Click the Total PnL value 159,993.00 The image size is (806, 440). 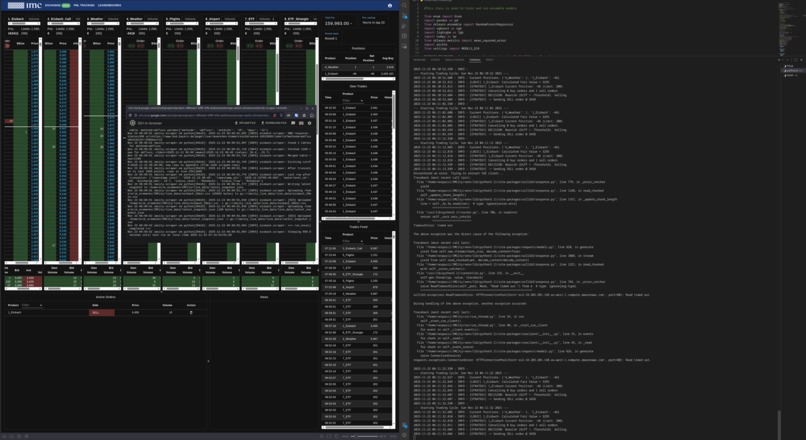pyautogui.click(x=338, y=24)
